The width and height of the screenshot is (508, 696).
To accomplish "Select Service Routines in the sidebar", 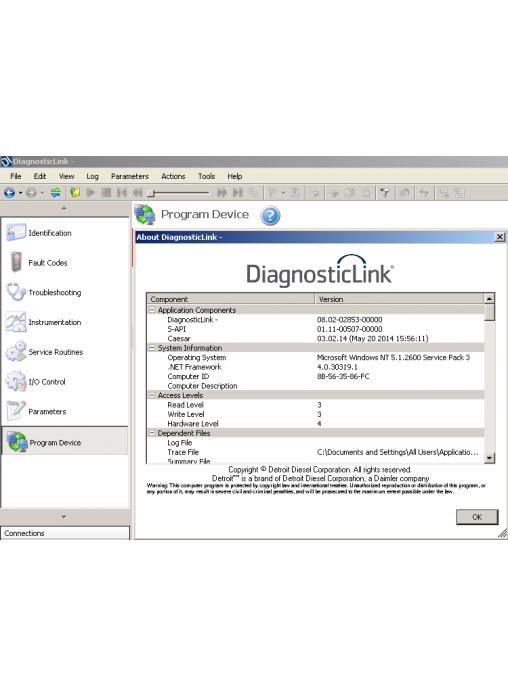I will (65, 352).
